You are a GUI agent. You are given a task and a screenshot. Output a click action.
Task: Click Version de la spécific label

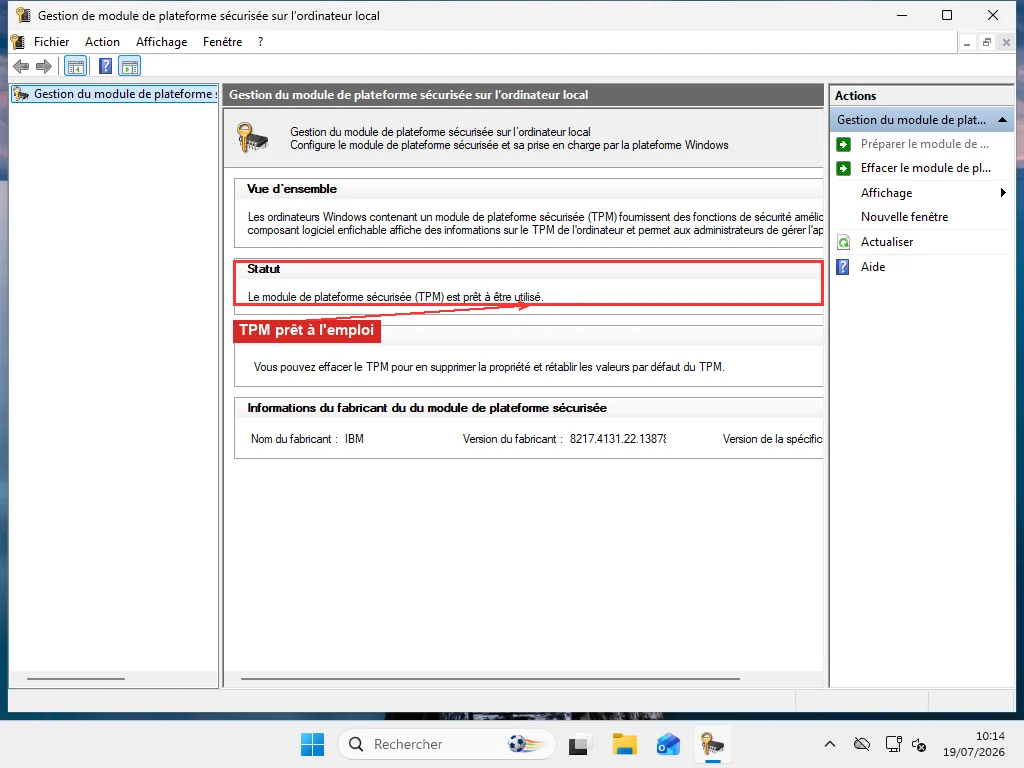(772, 439)
